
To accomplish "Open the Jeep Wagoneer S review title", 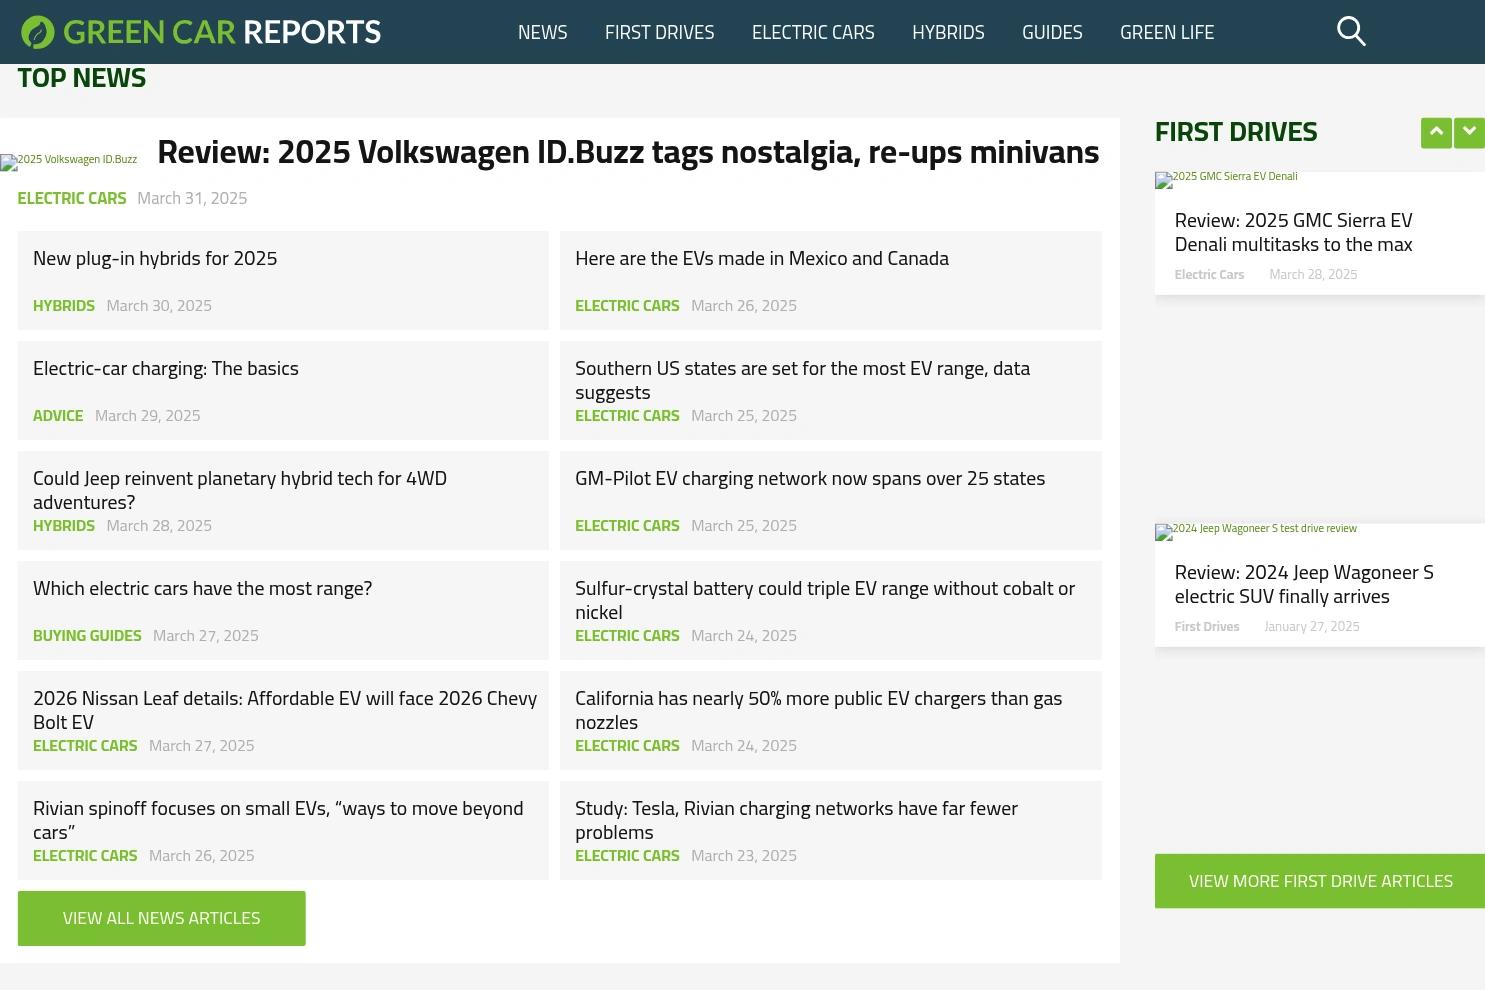I will pyautogui.click(x=1304, y=584).
